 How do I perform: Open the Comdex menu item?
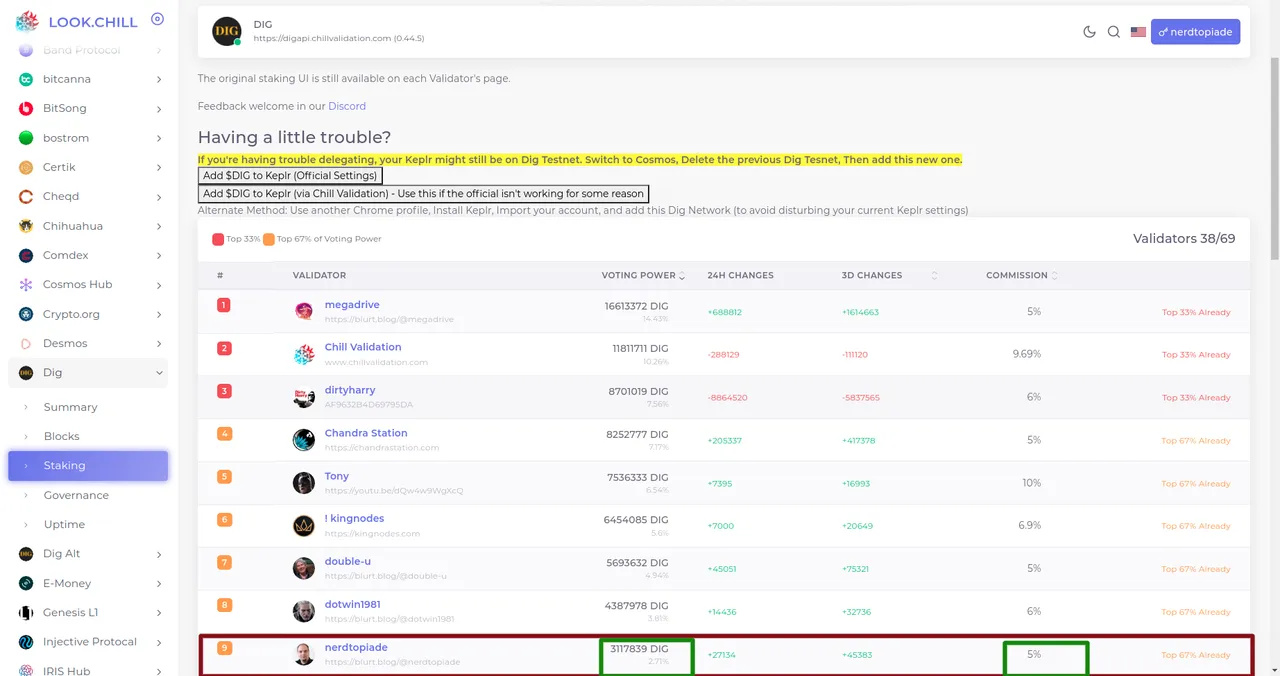88,255
